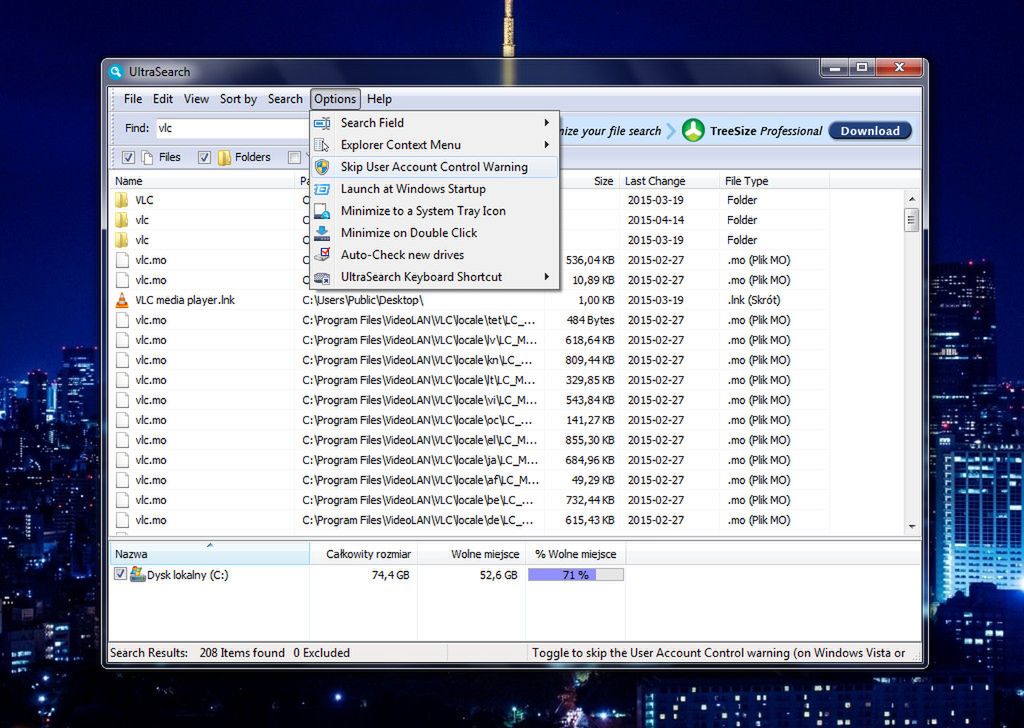Click the VLC cone icon of VLC media player.lnk
This screenshot has width=1024, height=728.
click(122, 300)
